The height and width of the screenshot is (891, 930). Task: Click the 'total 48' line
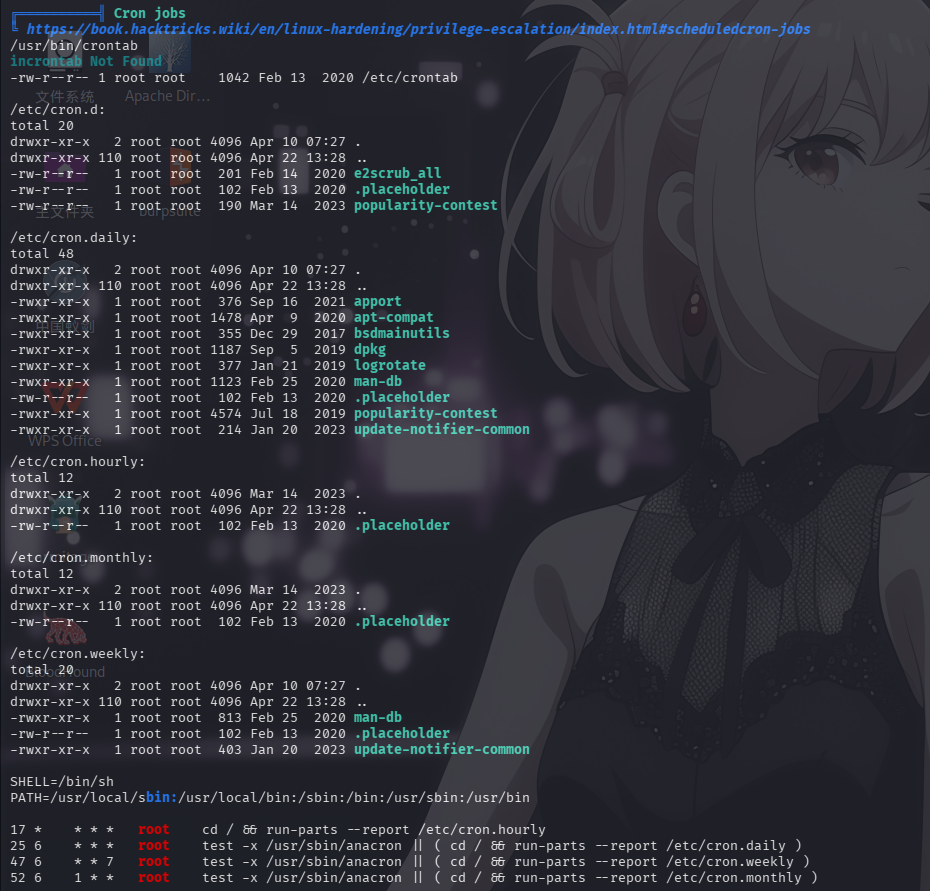pos(42,253)
